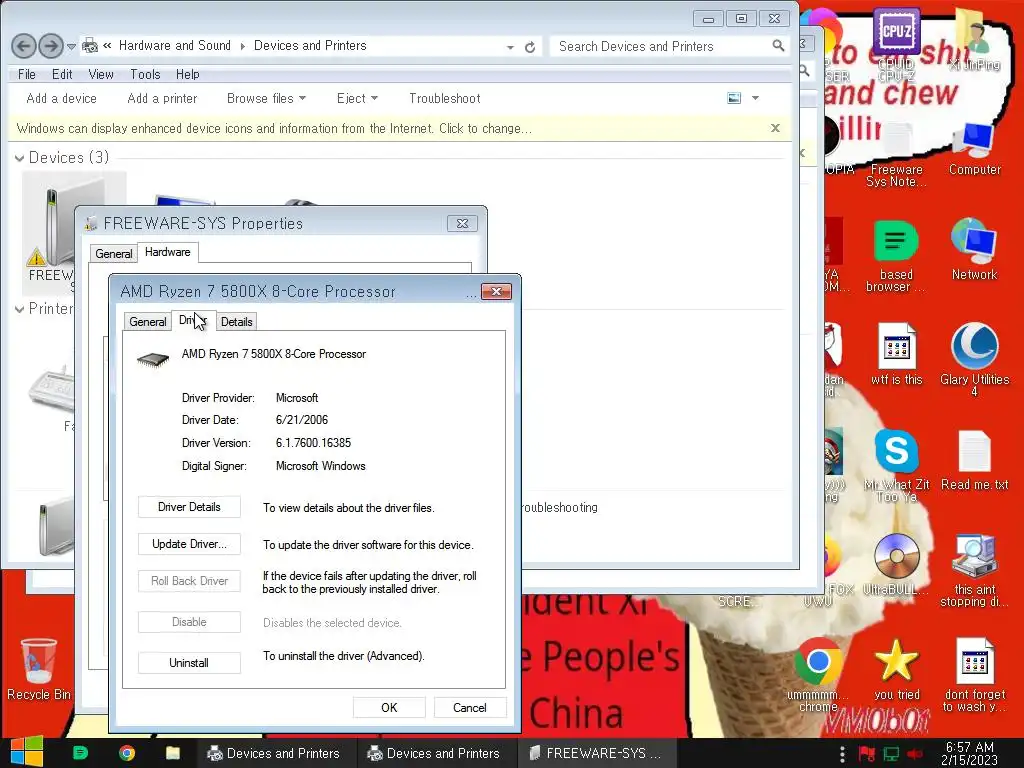Click the network tray icon
The width and height of the screenshot is (1024, 768).
coord(891,754)
